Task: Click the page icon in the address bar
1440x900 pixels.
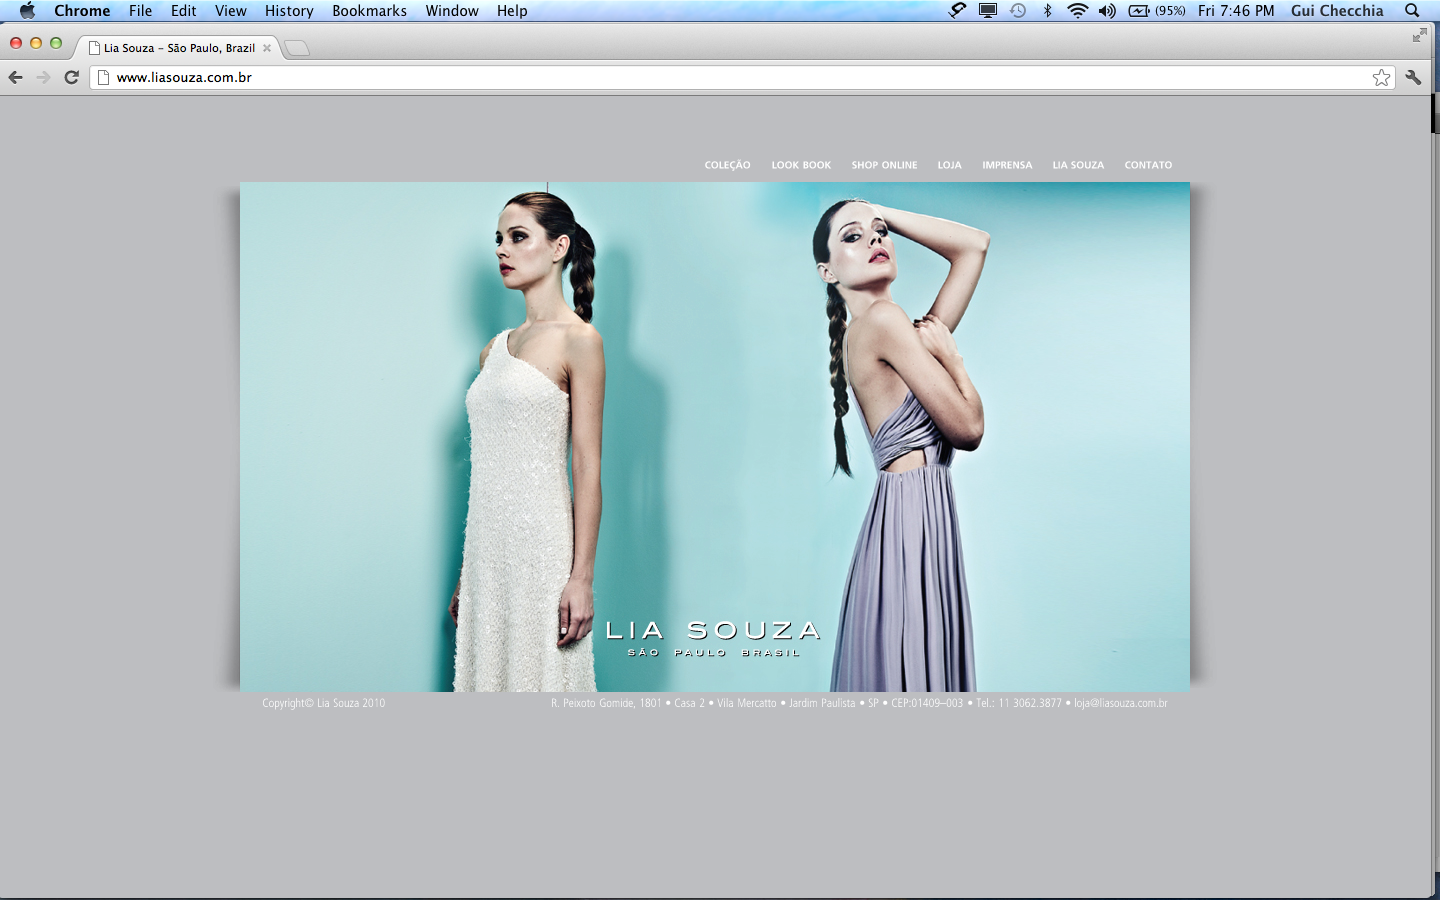Action: click(103, 77)
